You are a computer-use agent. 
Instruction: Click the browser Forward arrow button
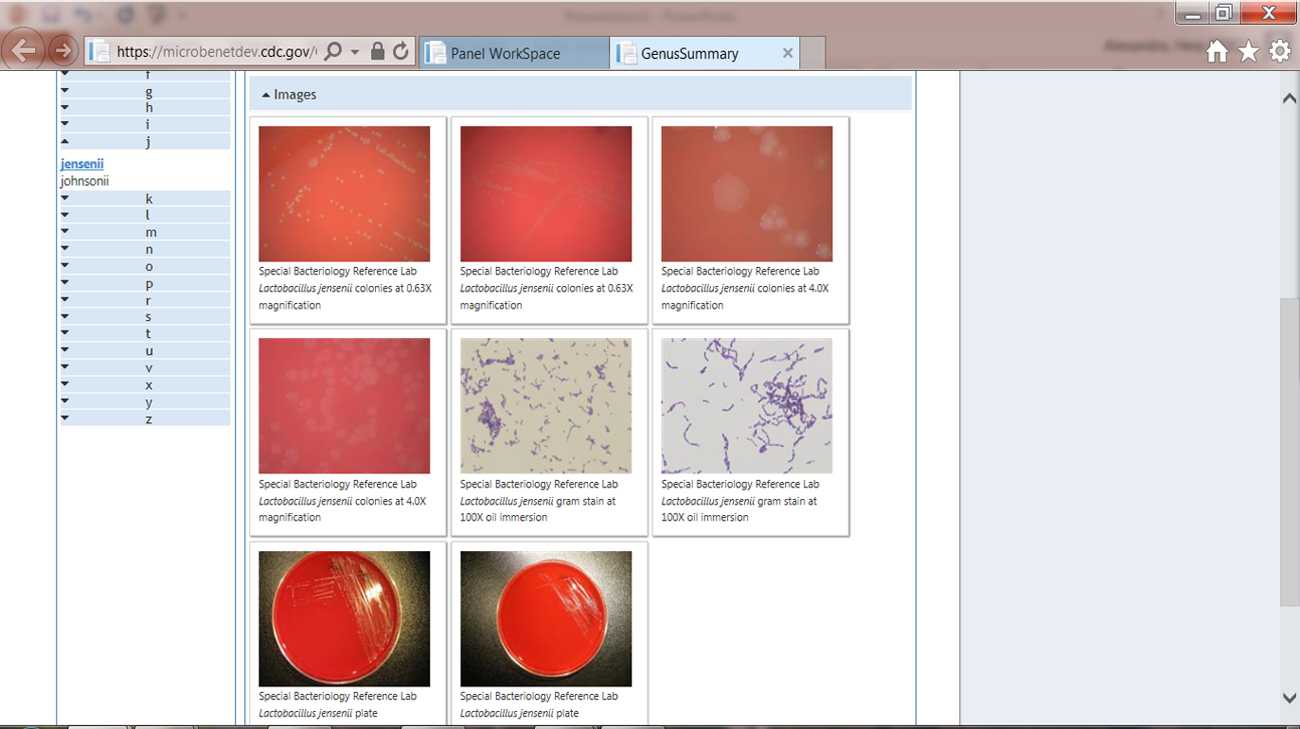pos(62,51)
